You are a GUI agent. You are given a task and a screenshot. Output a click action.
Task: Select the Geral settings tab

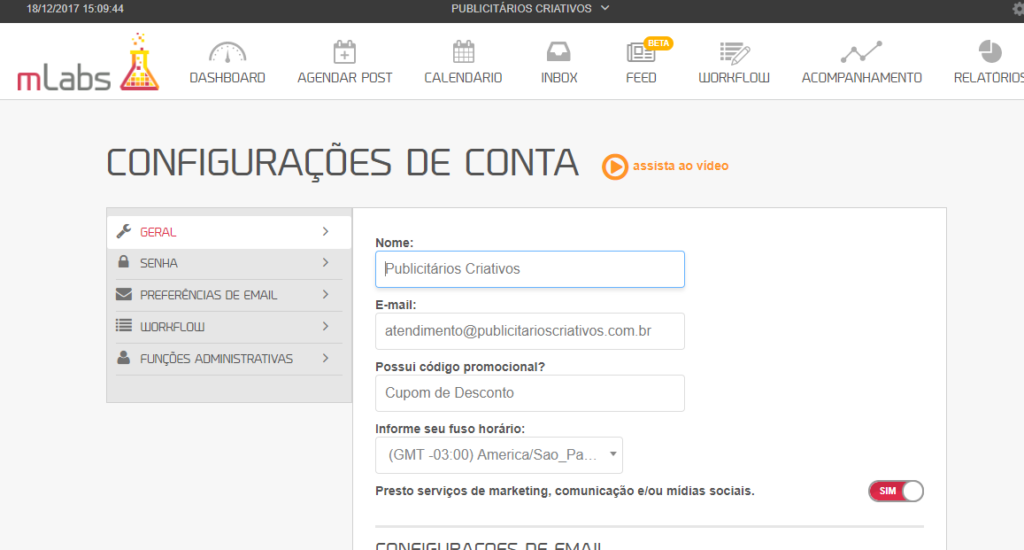[x=229, y=232]
